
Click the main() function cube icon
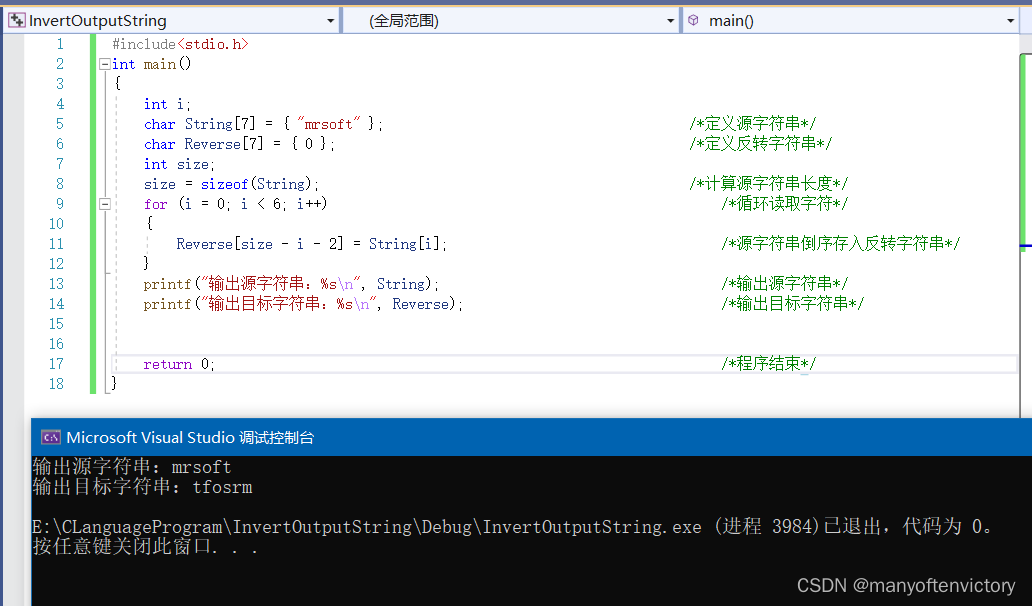(693, 20)
